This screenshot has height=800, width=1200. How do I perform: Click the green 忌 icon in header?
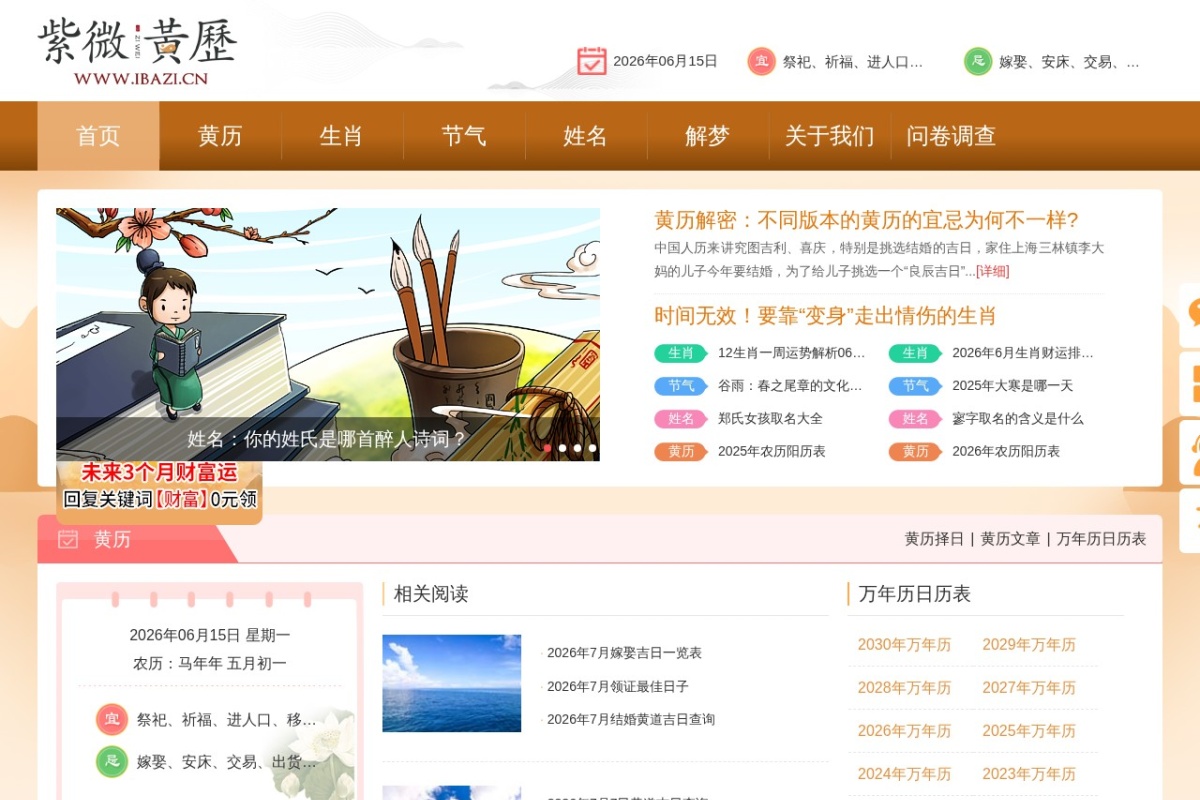coord(978,61)
